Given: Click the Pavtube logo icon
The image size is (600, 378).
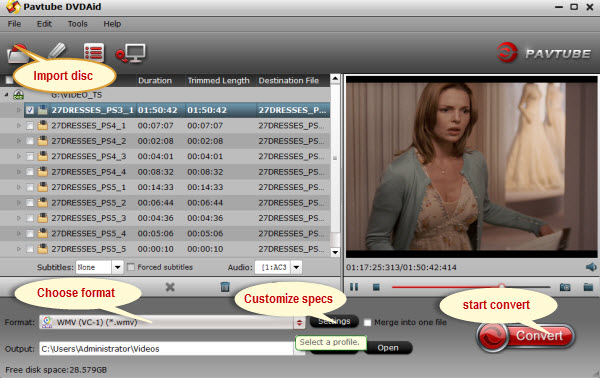Looking at the screenshot, I should tap(507, 52).
